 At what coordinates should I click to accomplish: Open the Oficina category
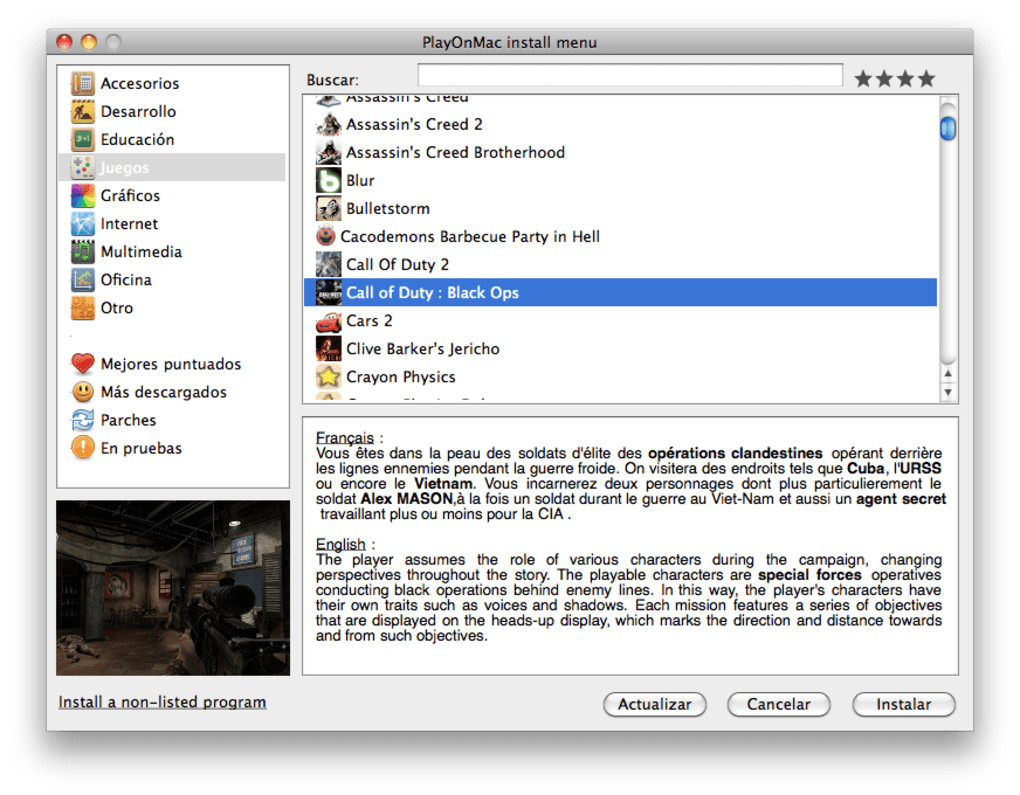(172, 279)
